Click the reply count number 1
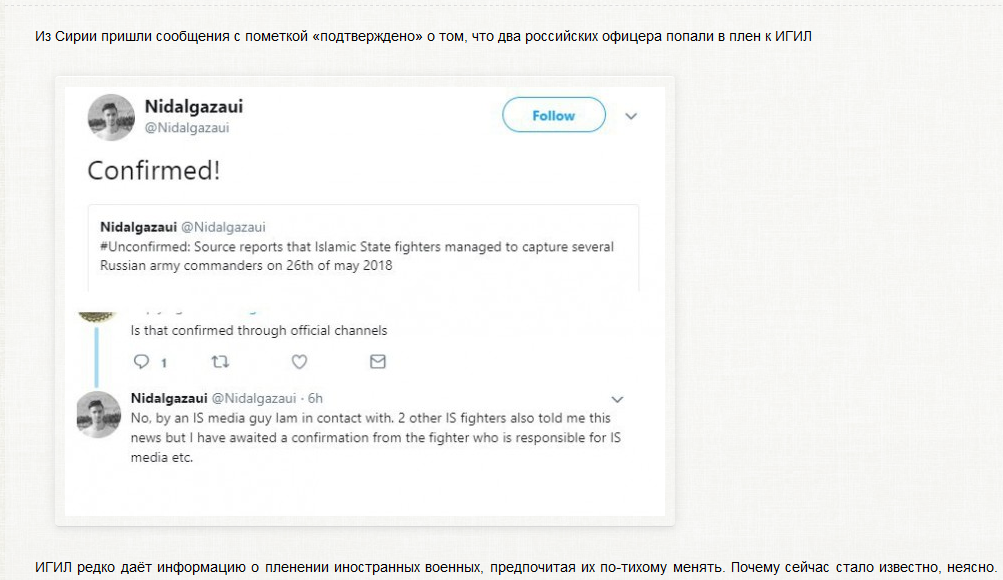This screenshot has width=1003, height=580. click(164, 363)
